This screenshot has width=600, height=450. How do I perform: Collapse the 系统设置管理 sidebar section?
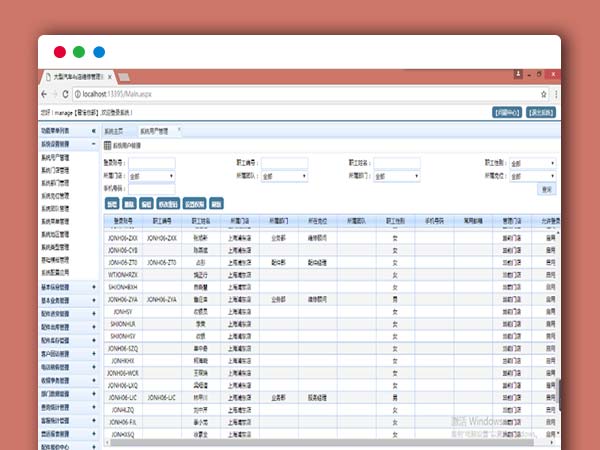[94, 144]
